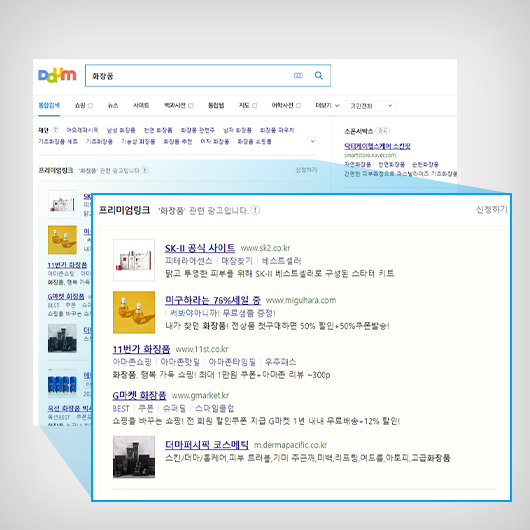The height and width of the screenshot is (530, 530).
Task: Expand the suggested keywords chevron
Action: click(x=313, y=141)
